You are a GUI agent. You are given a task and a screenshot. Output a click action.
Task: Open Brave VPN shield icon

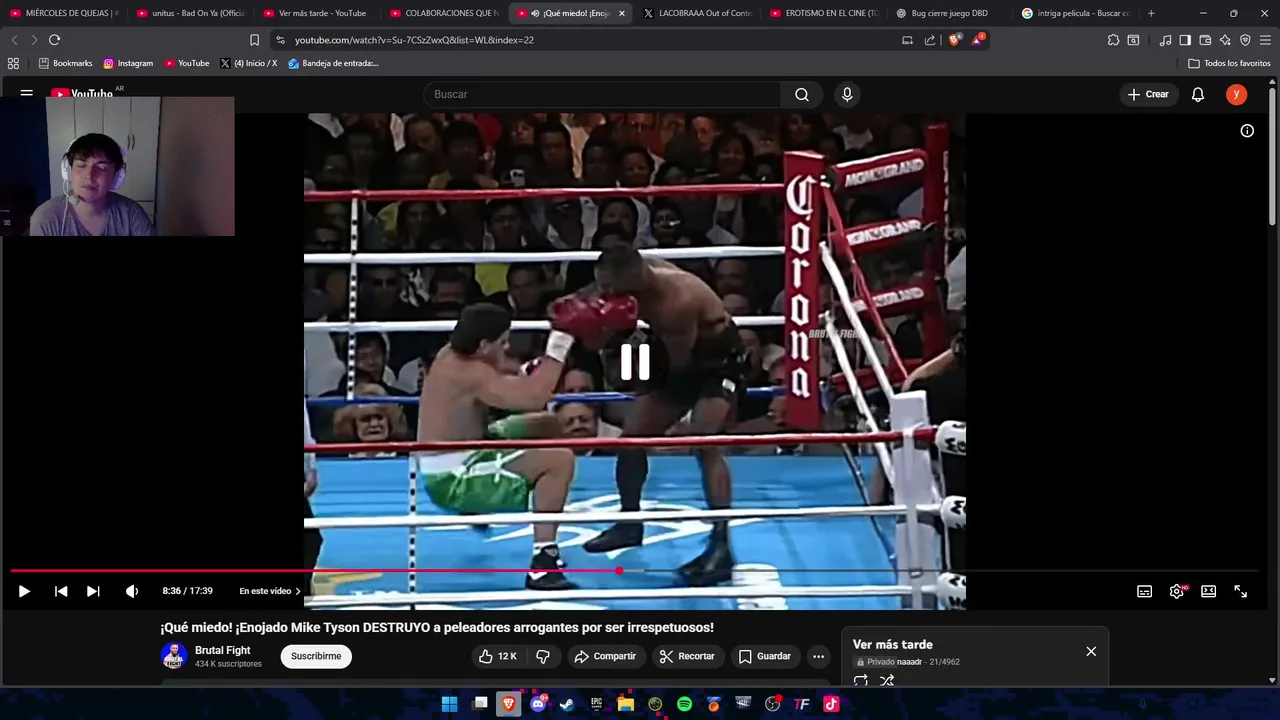click(x=1245, y=40)
